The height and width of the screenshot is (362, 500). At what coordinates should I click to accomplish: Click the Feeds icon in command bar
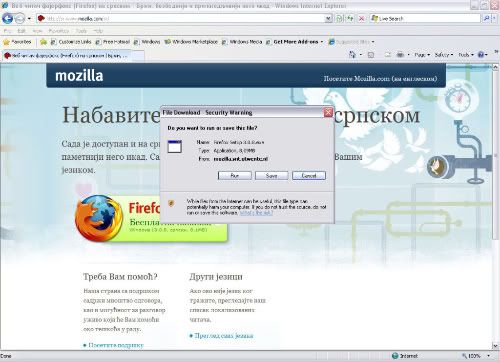pos(371,55)
